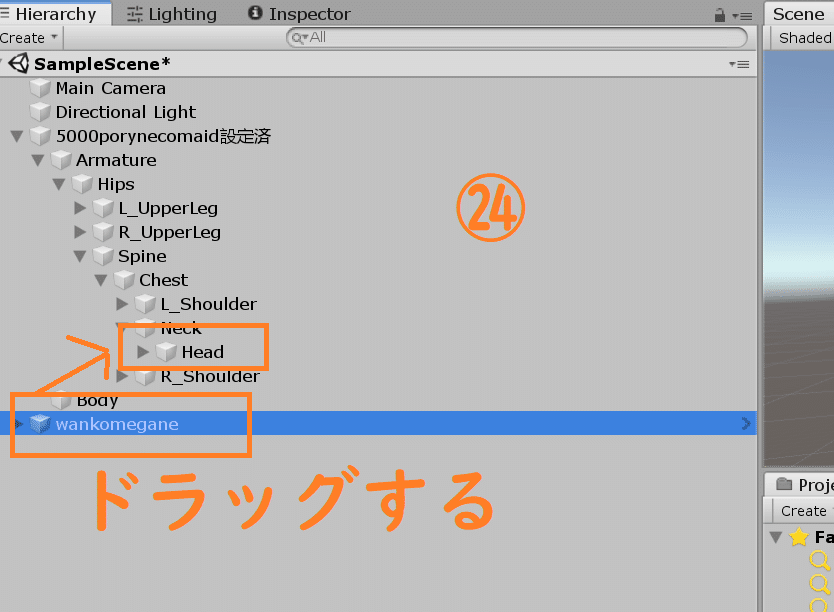Open the Shaded draw mode dropdown

pos(804,38)
